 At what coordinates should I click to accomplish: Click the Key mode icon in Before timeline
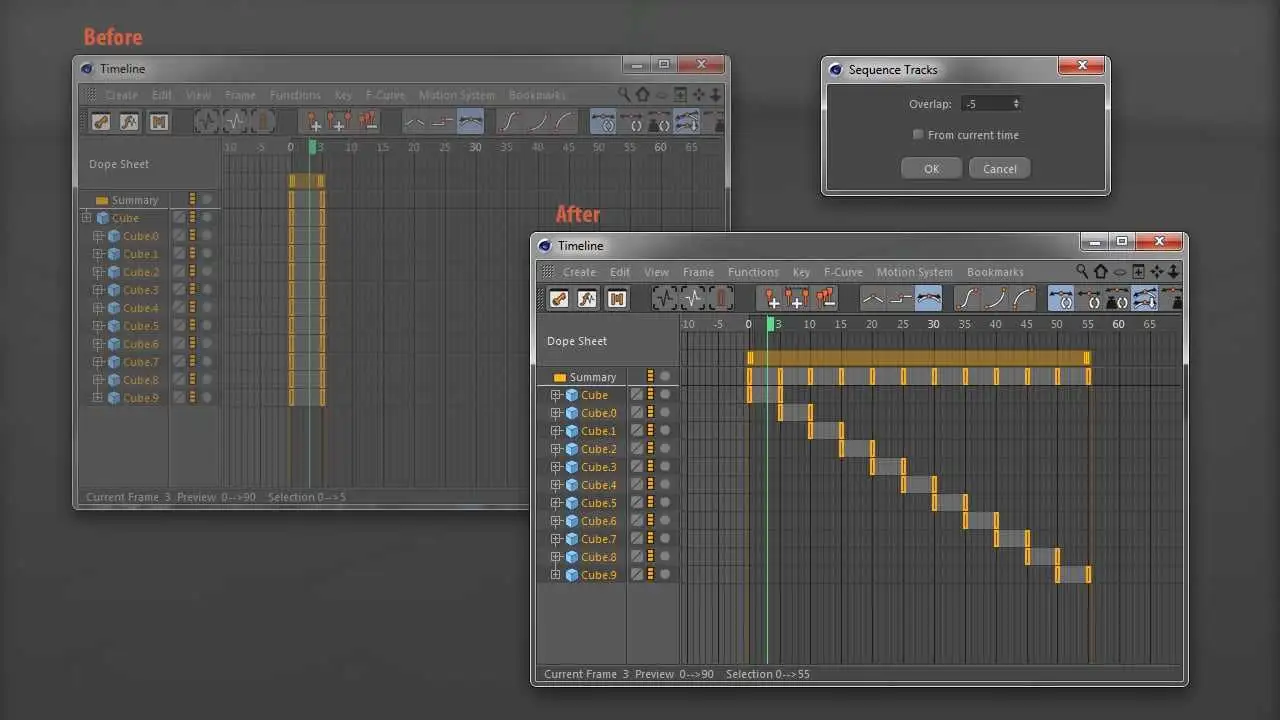click(101, 122)
